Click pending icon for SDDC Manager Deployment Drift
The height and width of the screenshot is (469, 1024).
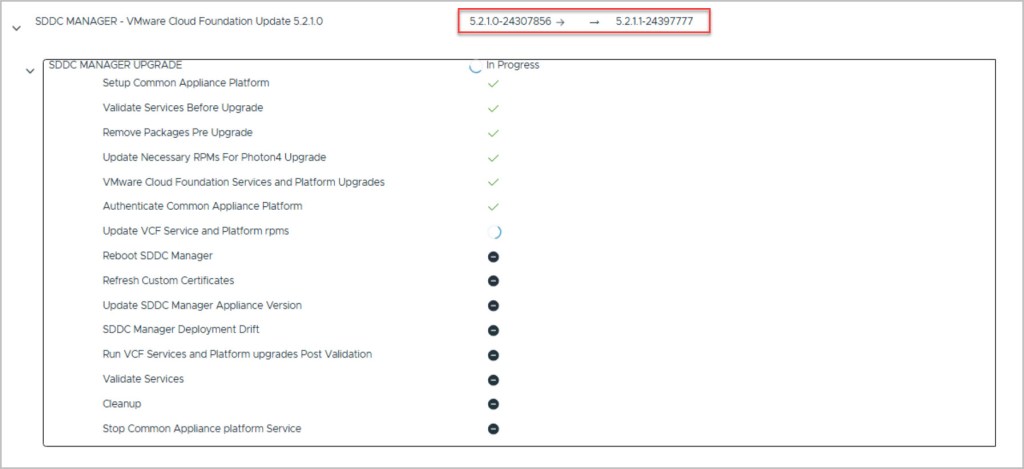(x=493, y=330)
